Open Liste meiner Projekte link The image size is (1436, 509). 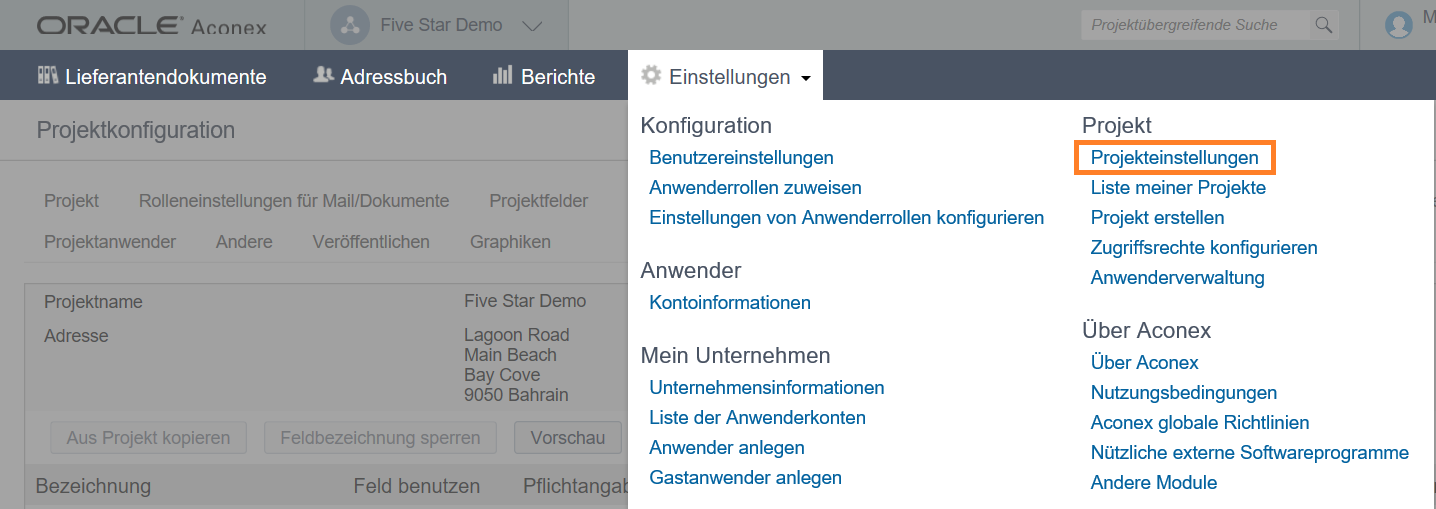(1178, 187)
